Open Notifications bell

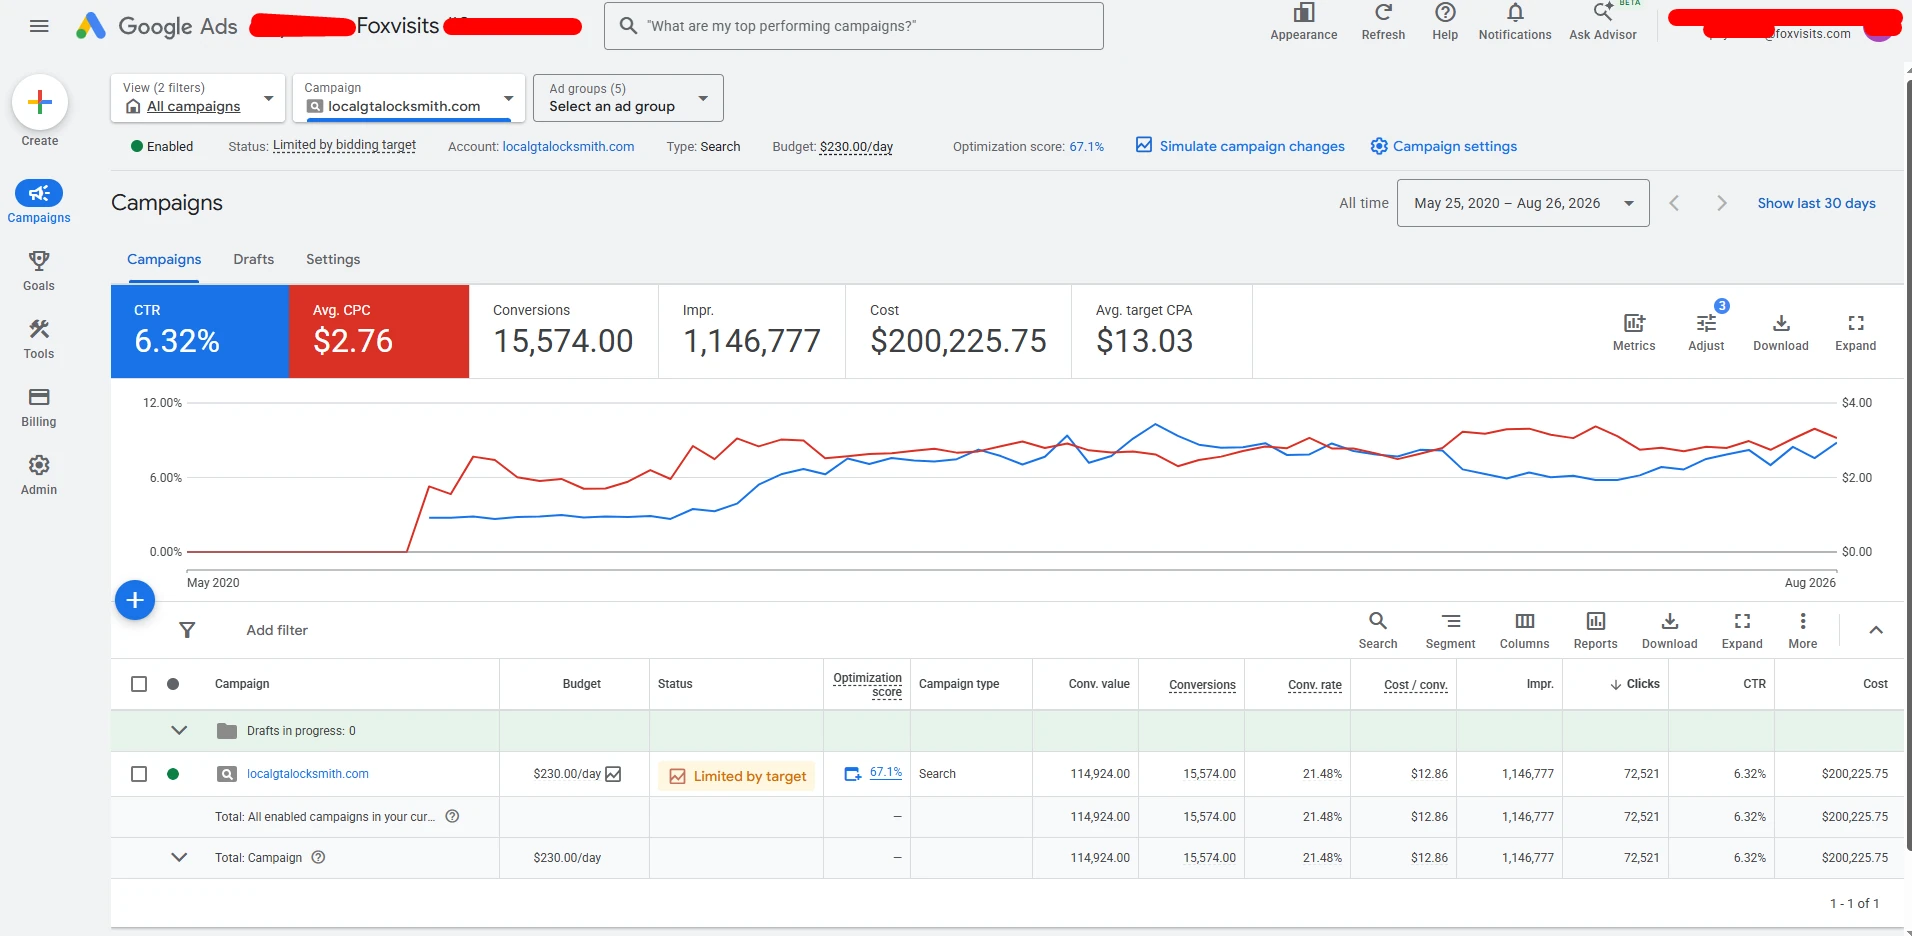coord(1515,22)
